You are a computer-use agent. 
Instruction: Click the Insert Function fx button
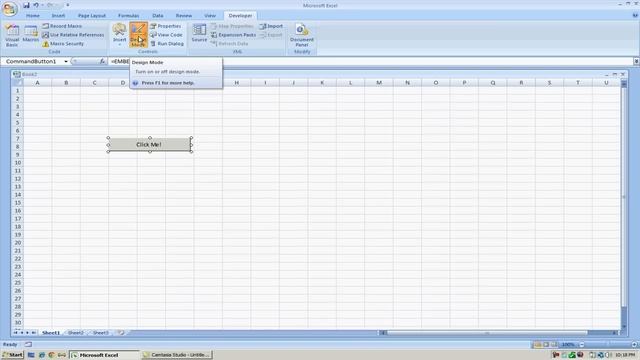click(102, 61)
